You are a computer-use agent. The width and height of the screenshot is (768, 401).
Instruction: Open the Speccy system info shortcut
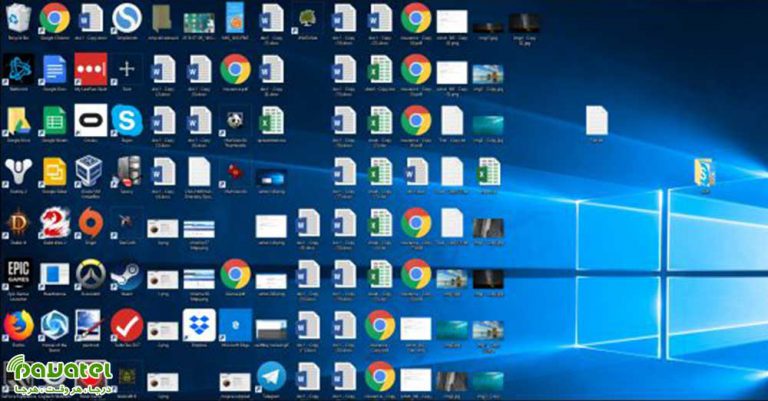pyautogui.click(x=127, y=172)
